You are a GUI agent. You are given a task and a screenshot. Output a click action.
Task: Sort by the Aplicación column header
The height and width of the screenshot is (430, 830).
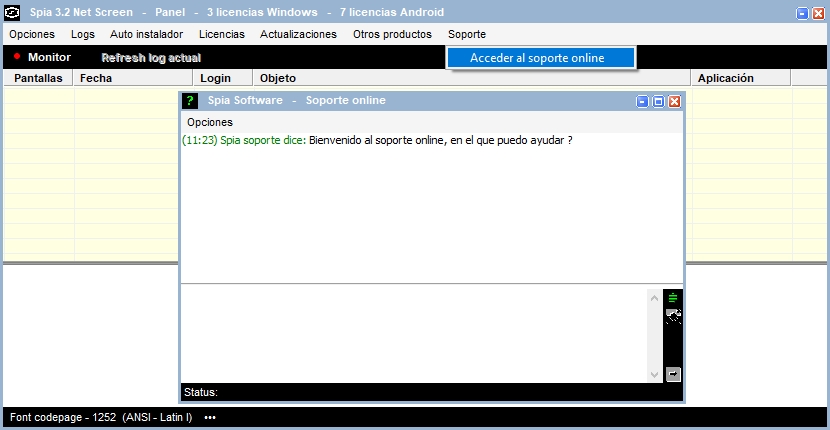tap(741, 78)
